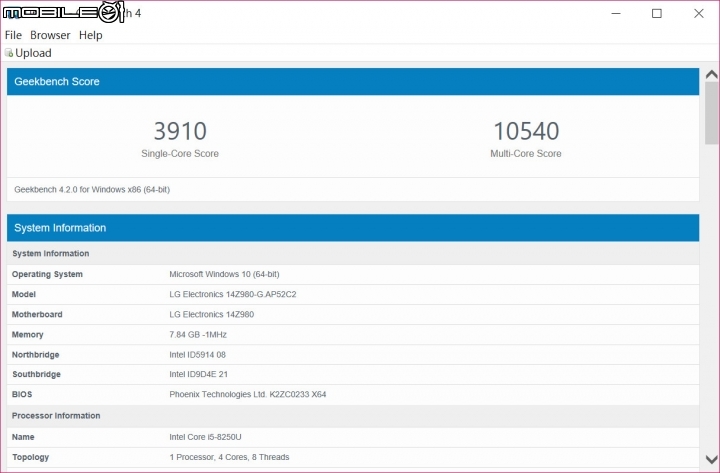720x473 pixels.
Task: Open the File menu
Action: [x=13, y=35]
